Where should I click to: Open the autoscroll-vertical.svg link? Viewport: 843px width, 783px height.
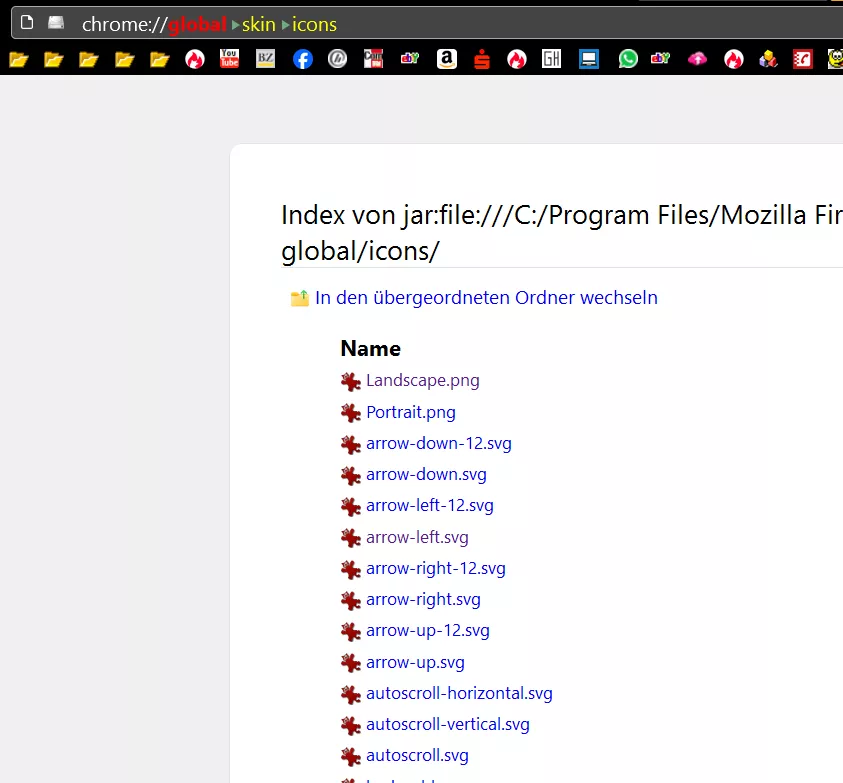coord(448,725)
